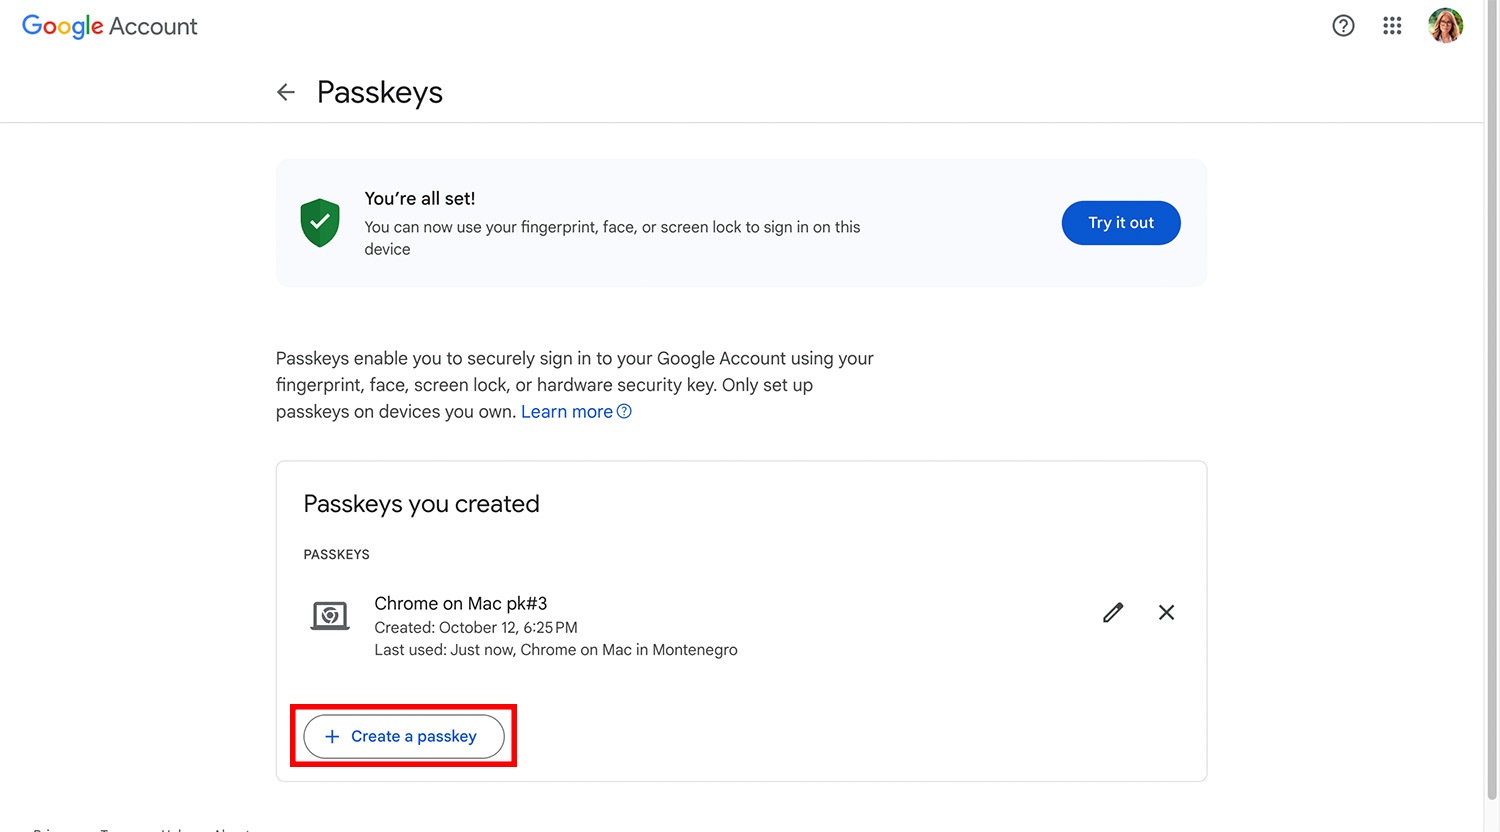Image resolution: width=1500 pixels, height=832 pixels.
Task: Click the green shield checkmark icon
Action: 320,222
